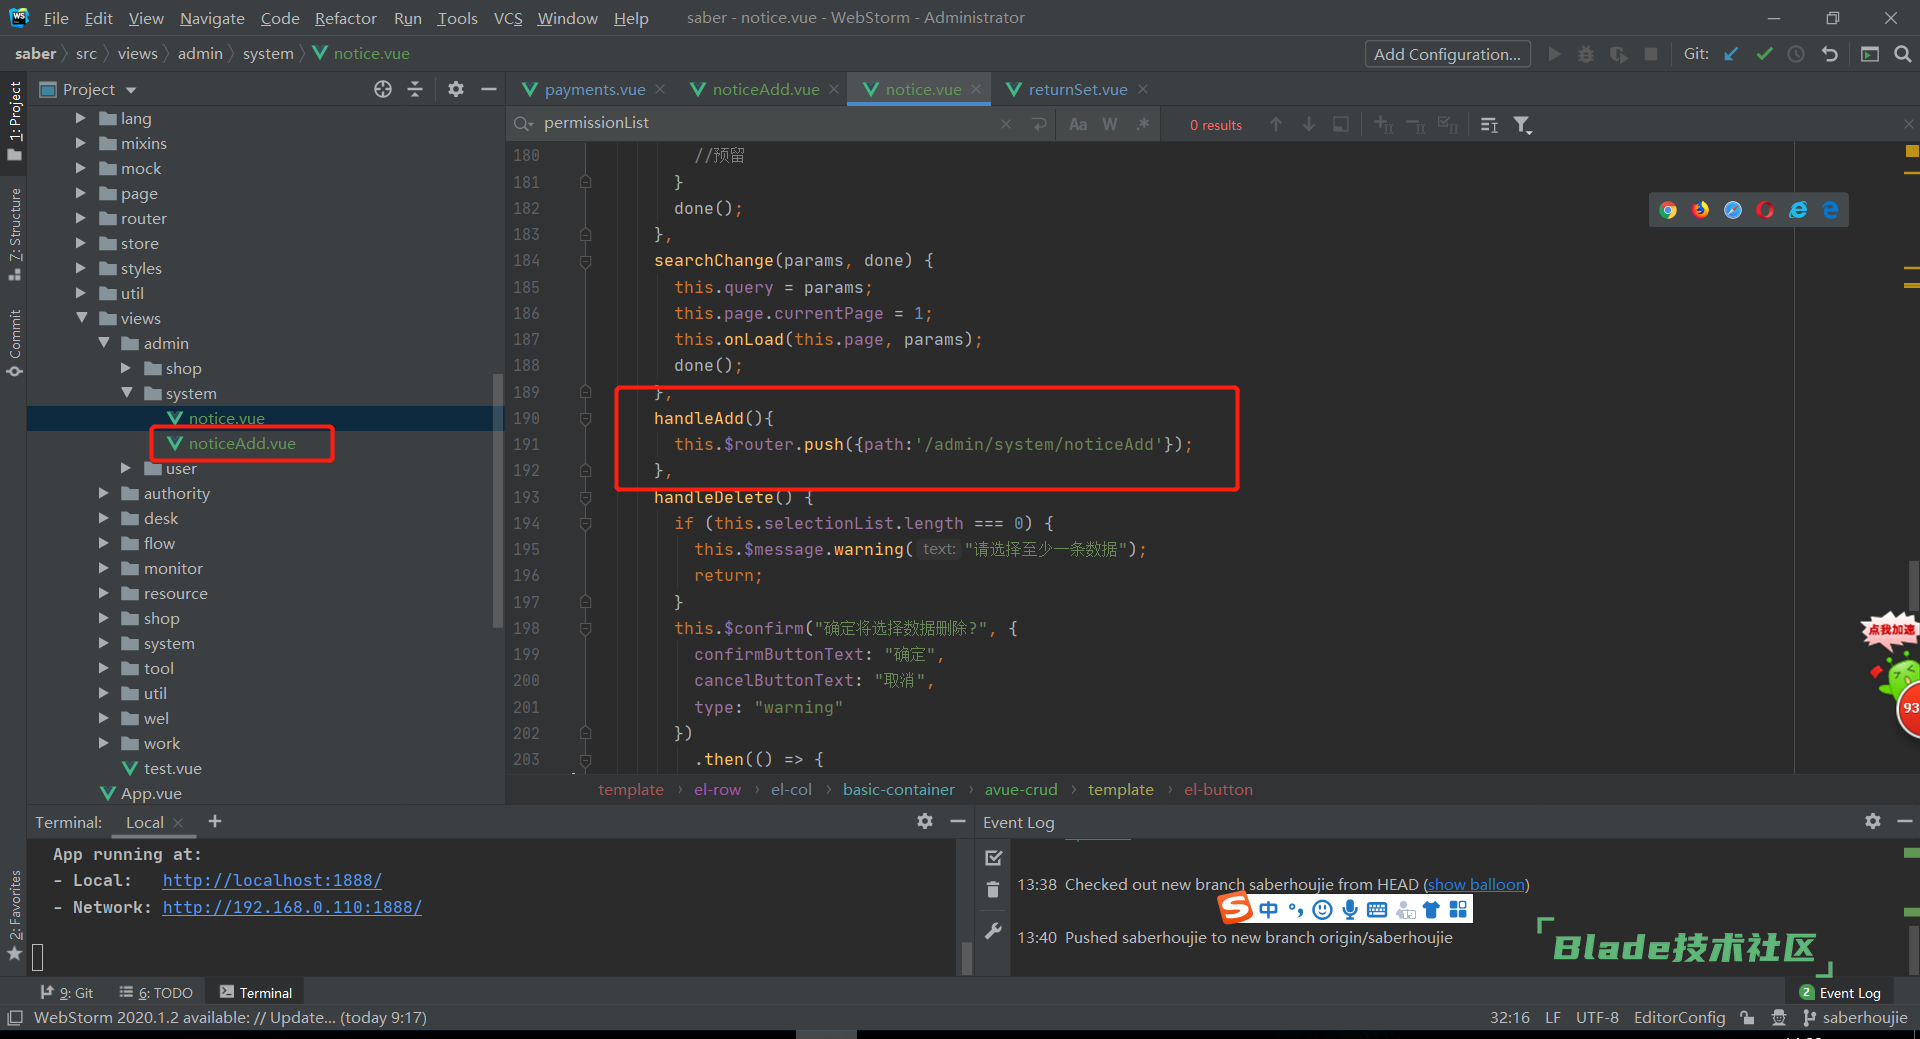Click the Git rollback arrow icon

[x=1829, y=54]
